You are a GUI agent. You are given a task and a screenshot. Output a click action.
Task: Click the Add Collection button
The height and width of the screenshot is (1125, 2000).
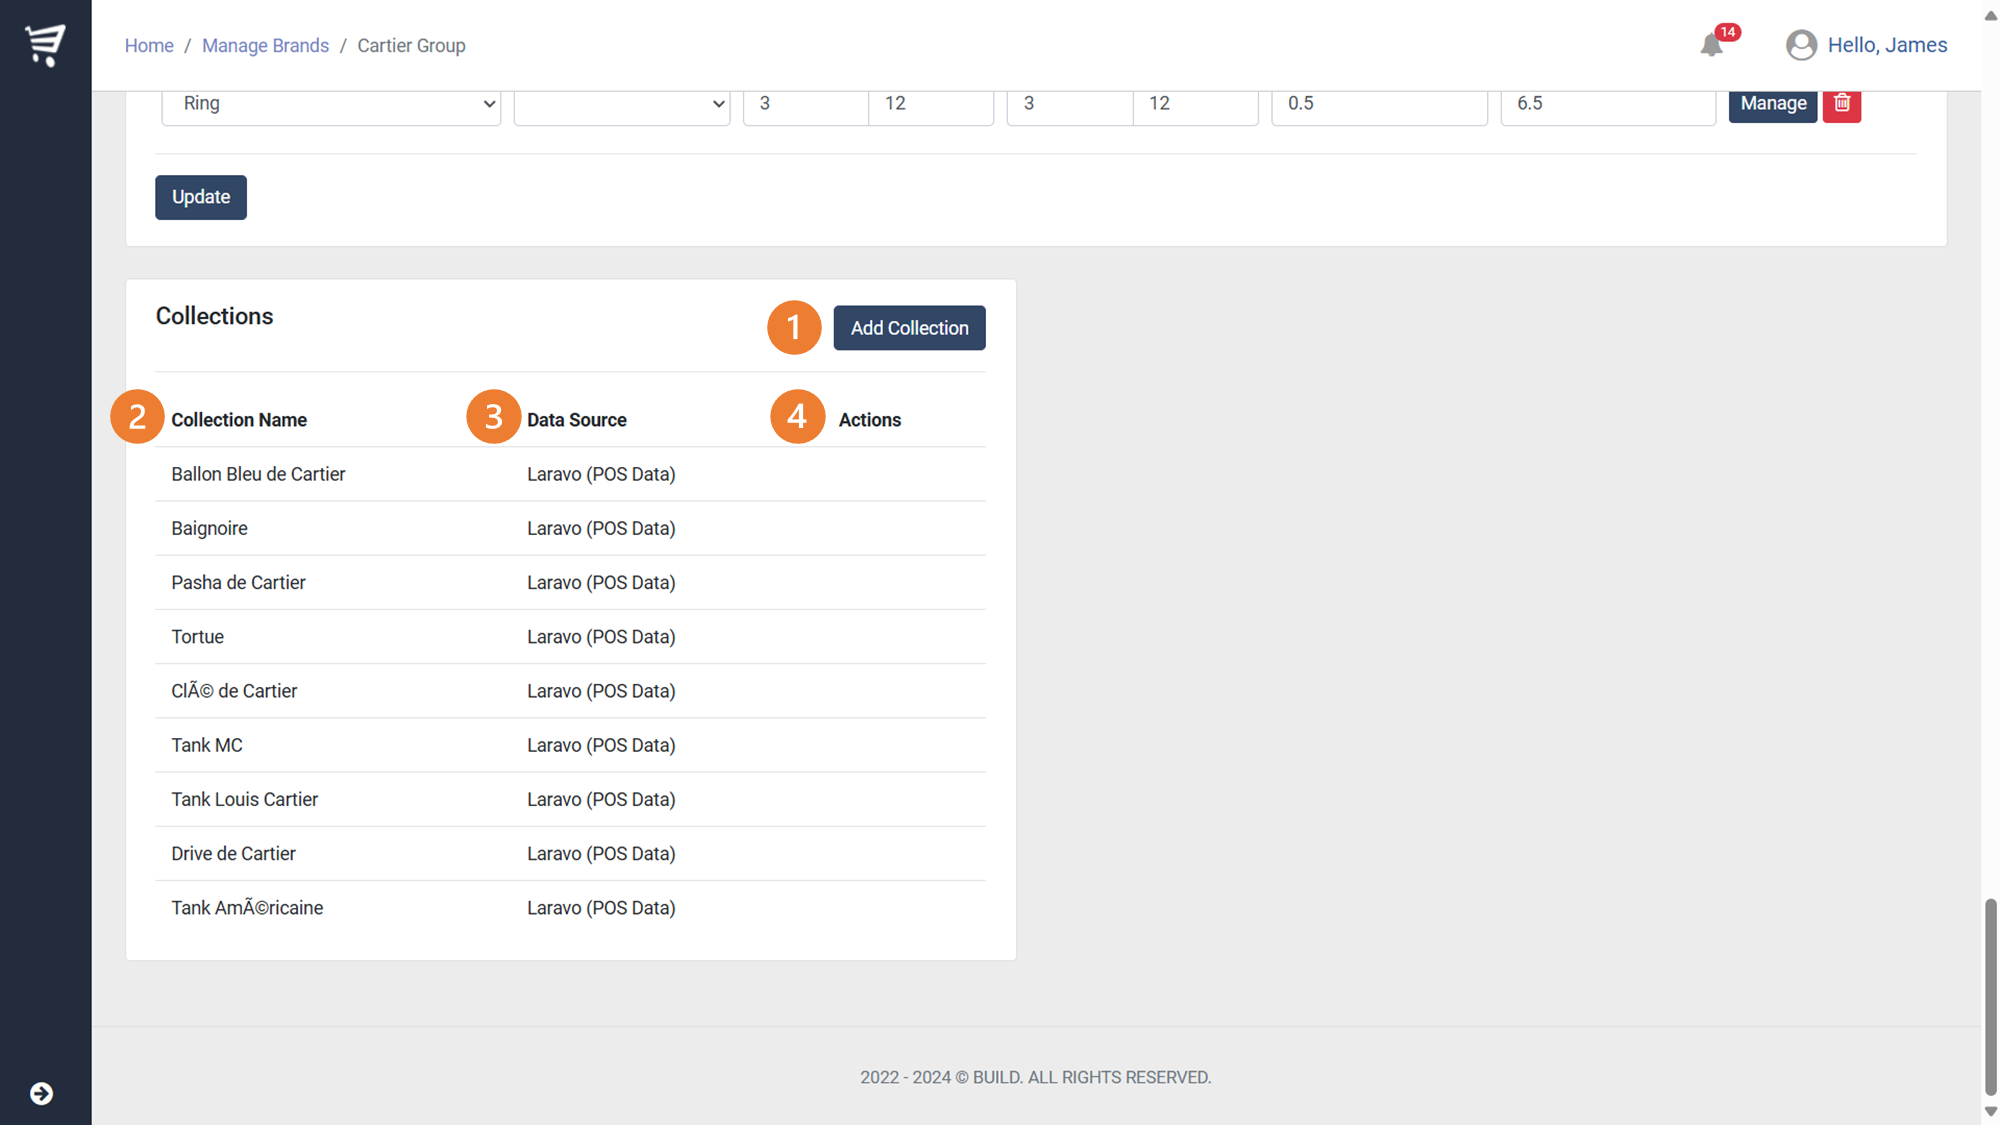click(x=909, y=328)
